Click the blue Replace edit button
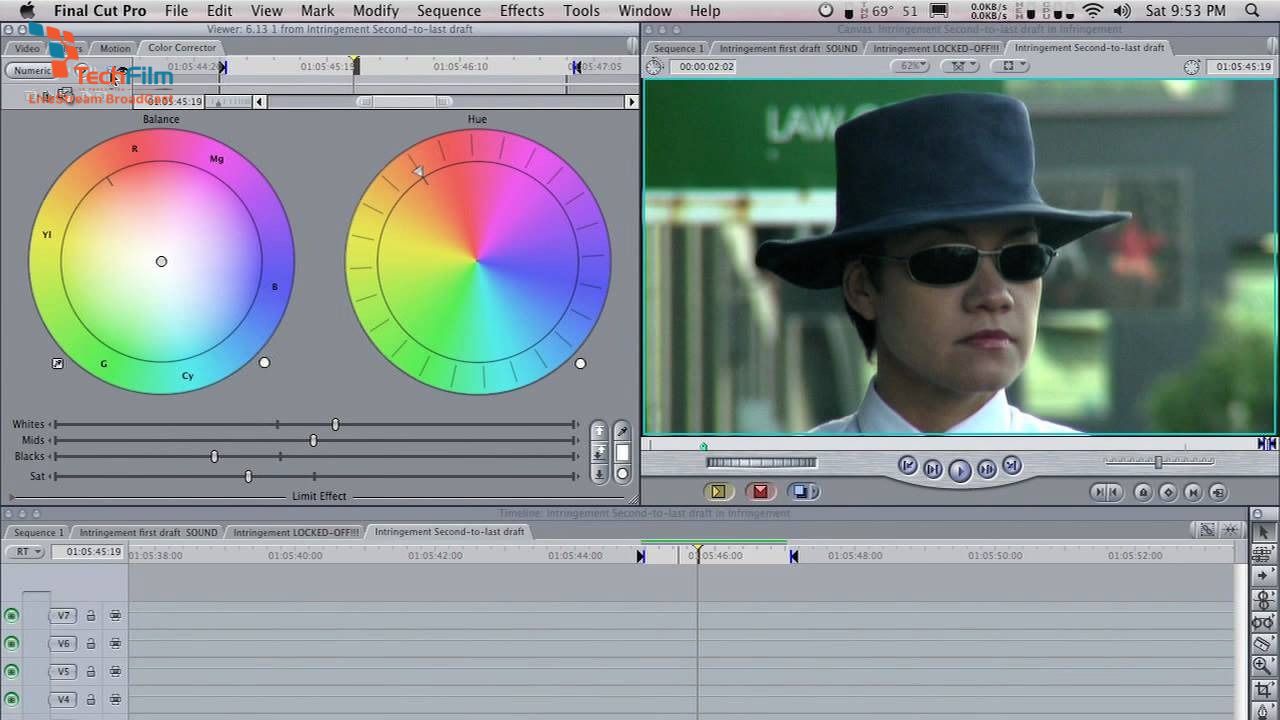 (x=800, y=491)
